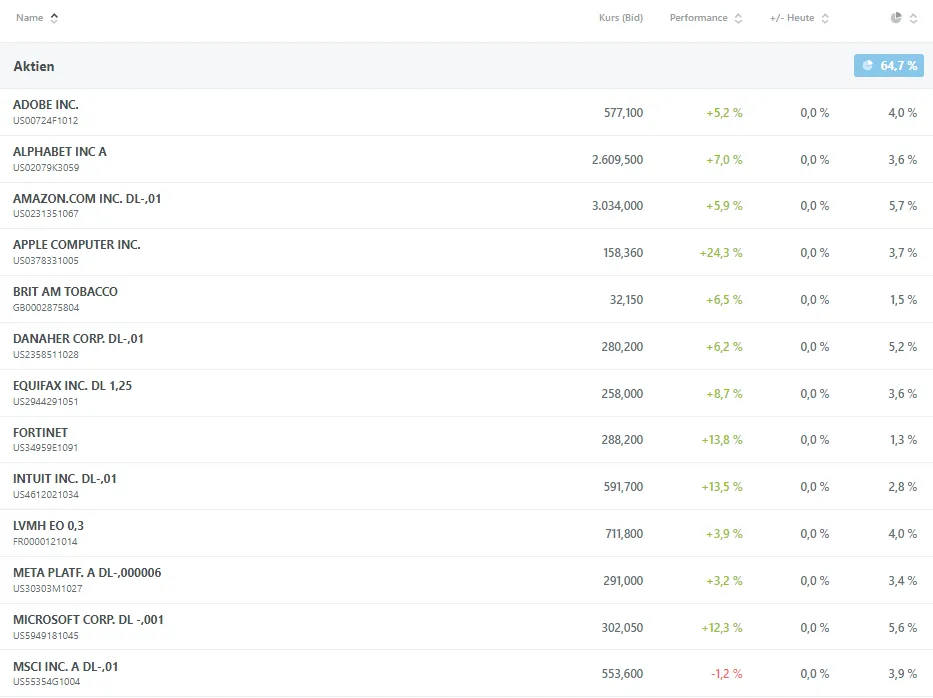Click Microsoft performance +12,3 %
The width and height of the screenshot is (933, 698).
(x=722, y=628)
